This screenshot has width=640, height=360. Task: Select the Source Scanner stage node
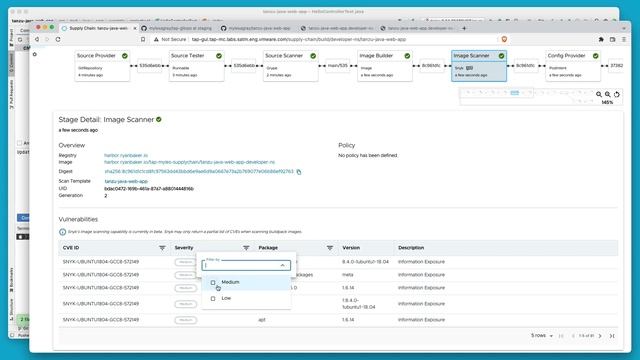[290, 66]
